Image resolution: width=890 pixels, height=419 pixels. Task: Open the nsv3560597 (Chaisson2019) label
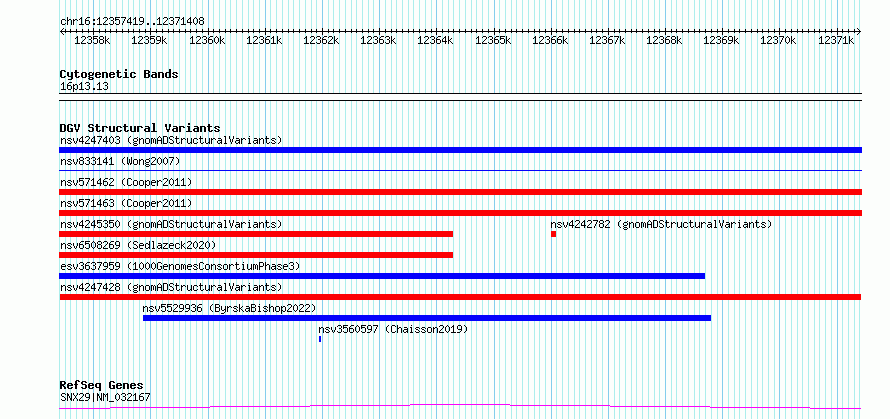393,329
